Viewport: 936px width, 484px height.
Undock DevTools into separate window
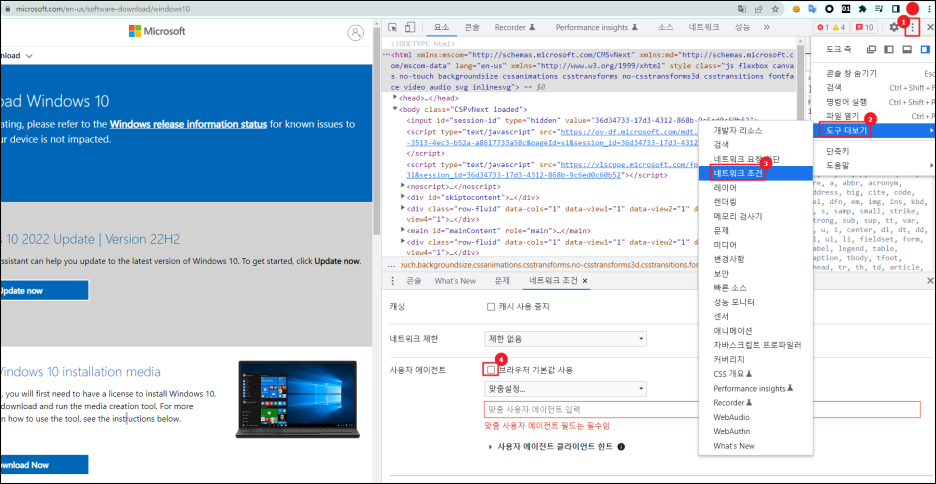tap(872, 50)
